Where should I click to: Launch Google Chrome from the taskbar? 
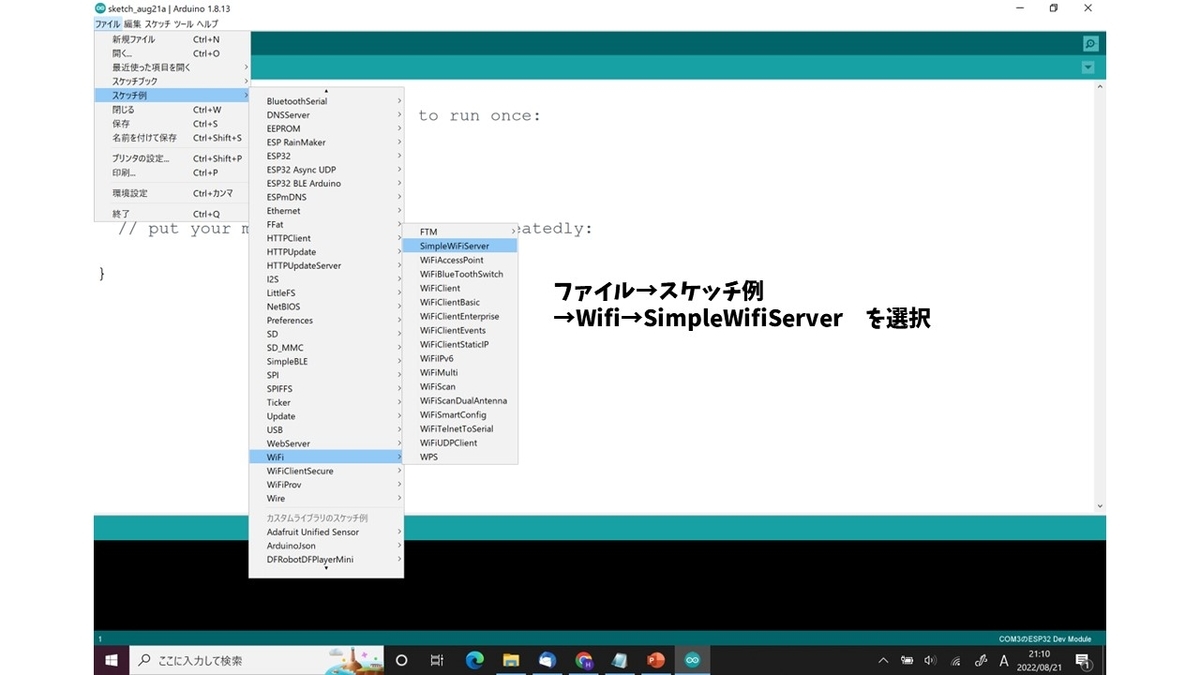(583, 660)
